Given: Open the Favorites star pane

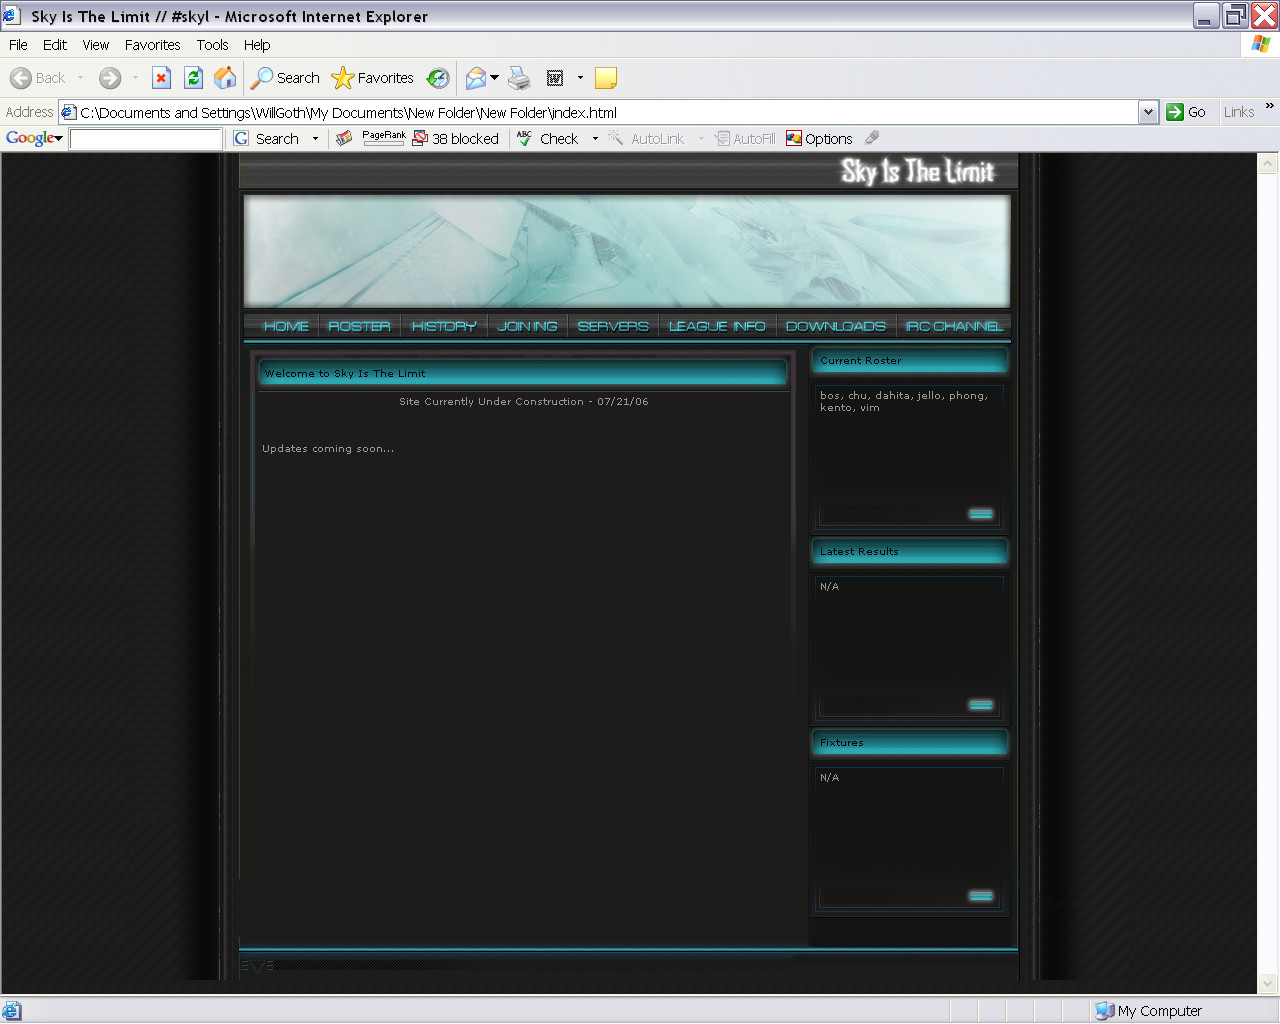Looking at the screenshot, I should [373, 78].
